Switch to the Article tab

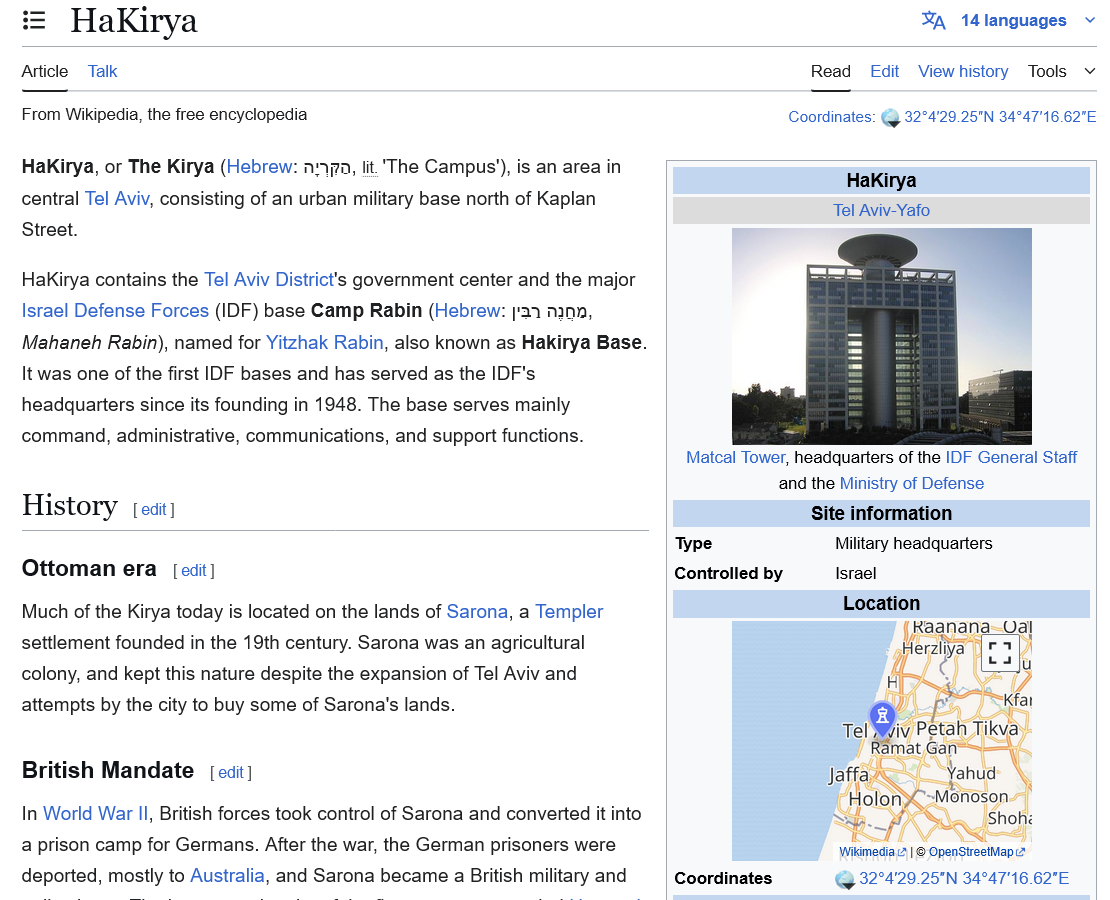click(45, 72)
